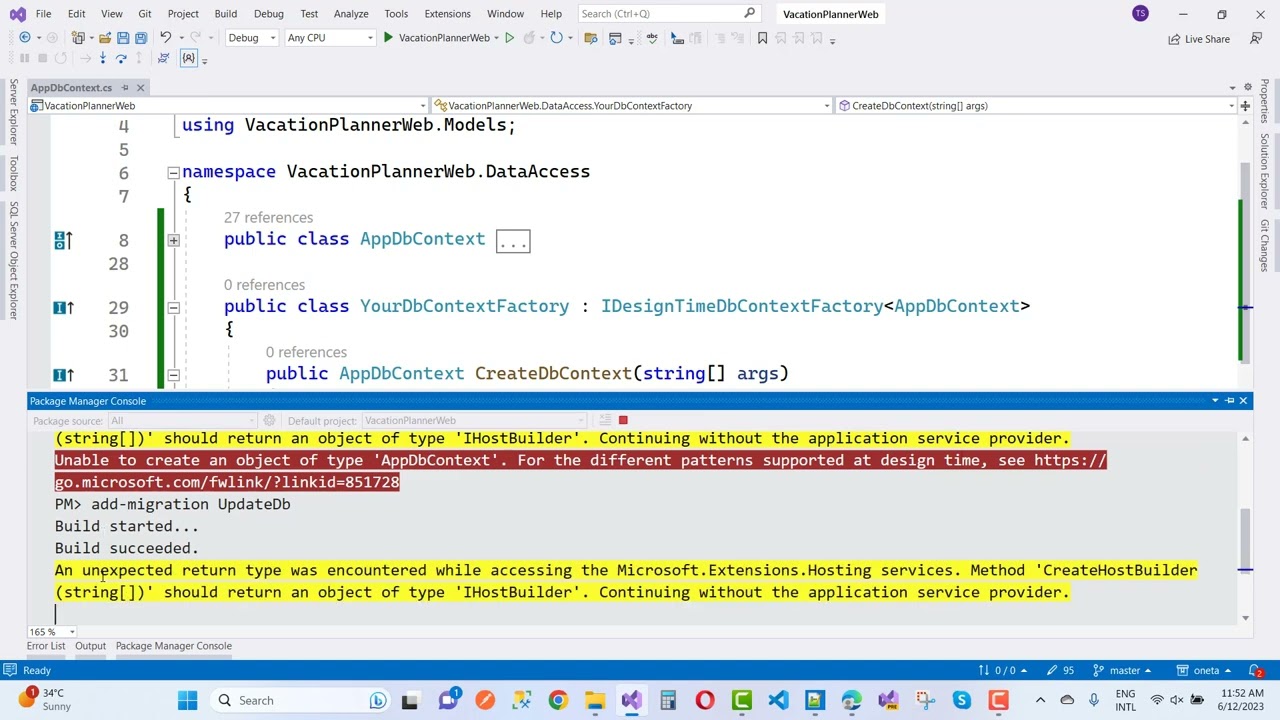Click the Package Manager Console vertical scrollbar thumb

(1245, 539)
